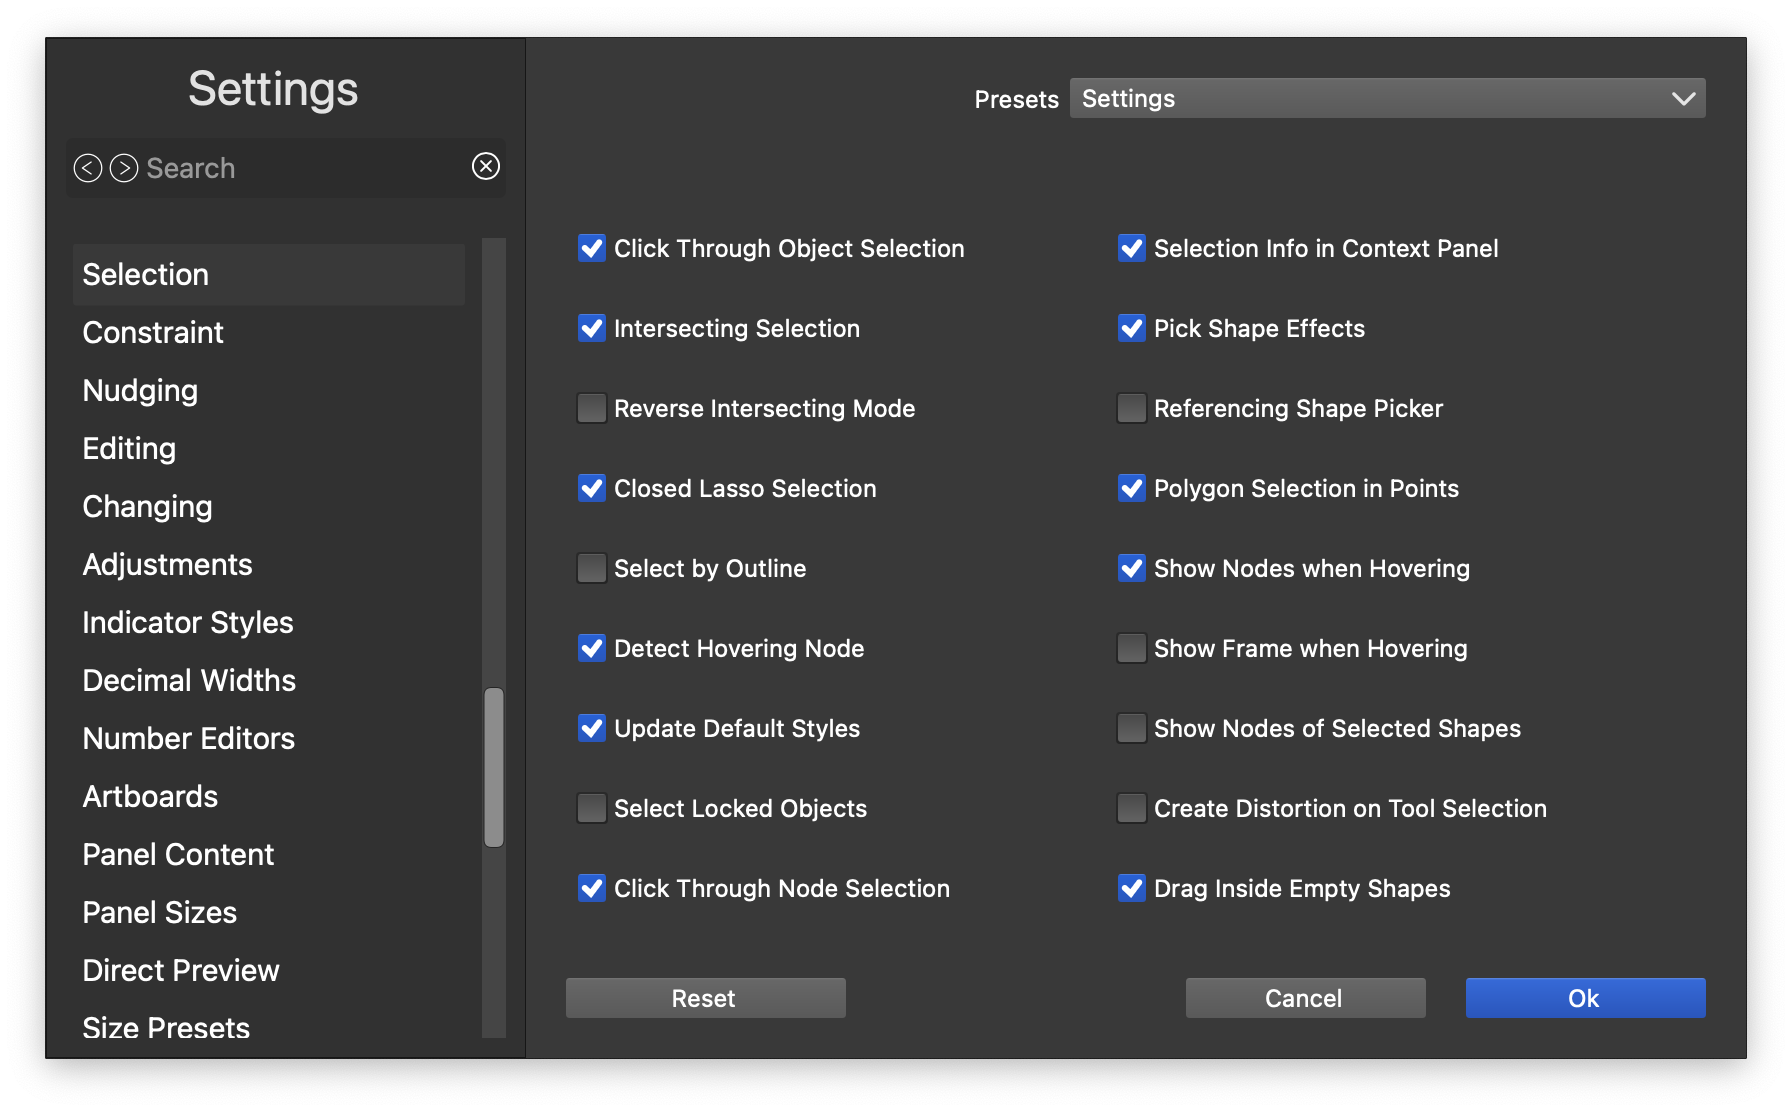The image size is (1792, 1112).
Task: Enable Referencing Shape Picker option
Action: (x=1132, y=408)
